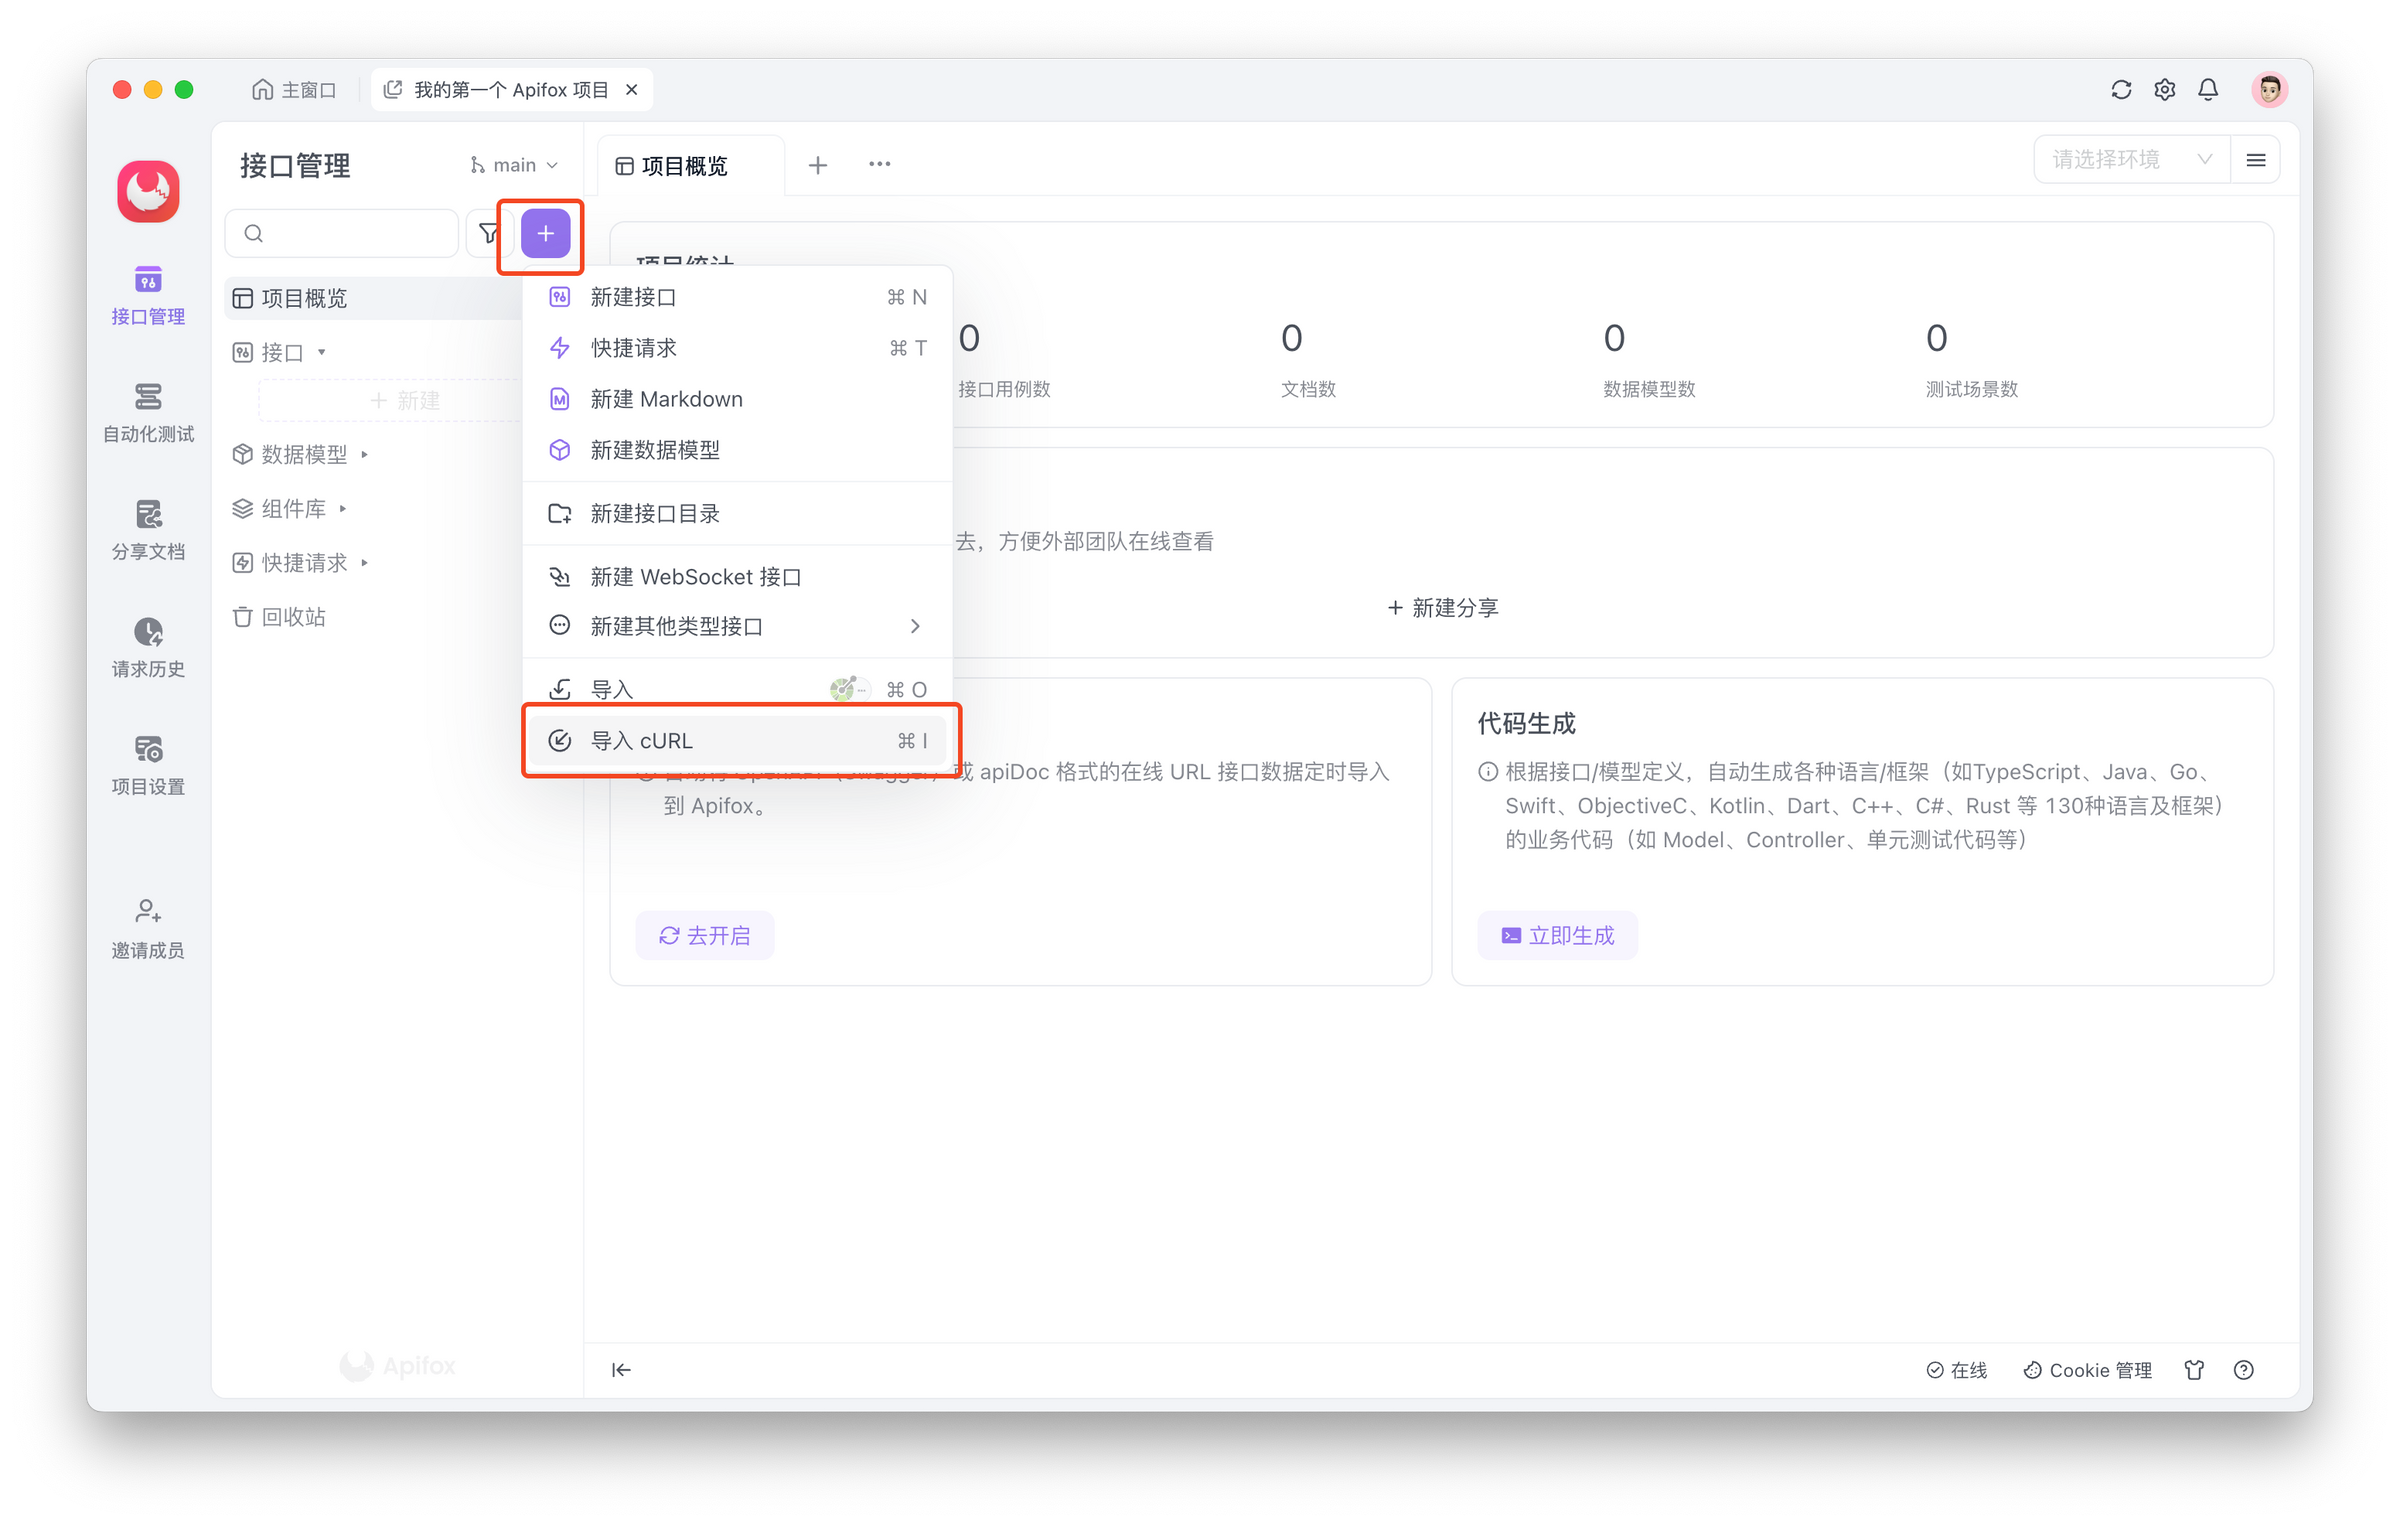View 请求历史 from the sidebar
Viewport: 2400px width, 1526px height.
(147, 648)
